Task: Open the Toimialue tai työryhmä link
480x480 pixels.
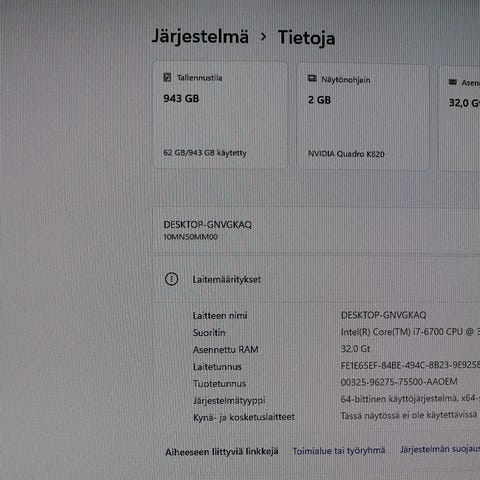Action: click(x=339, y=451)
